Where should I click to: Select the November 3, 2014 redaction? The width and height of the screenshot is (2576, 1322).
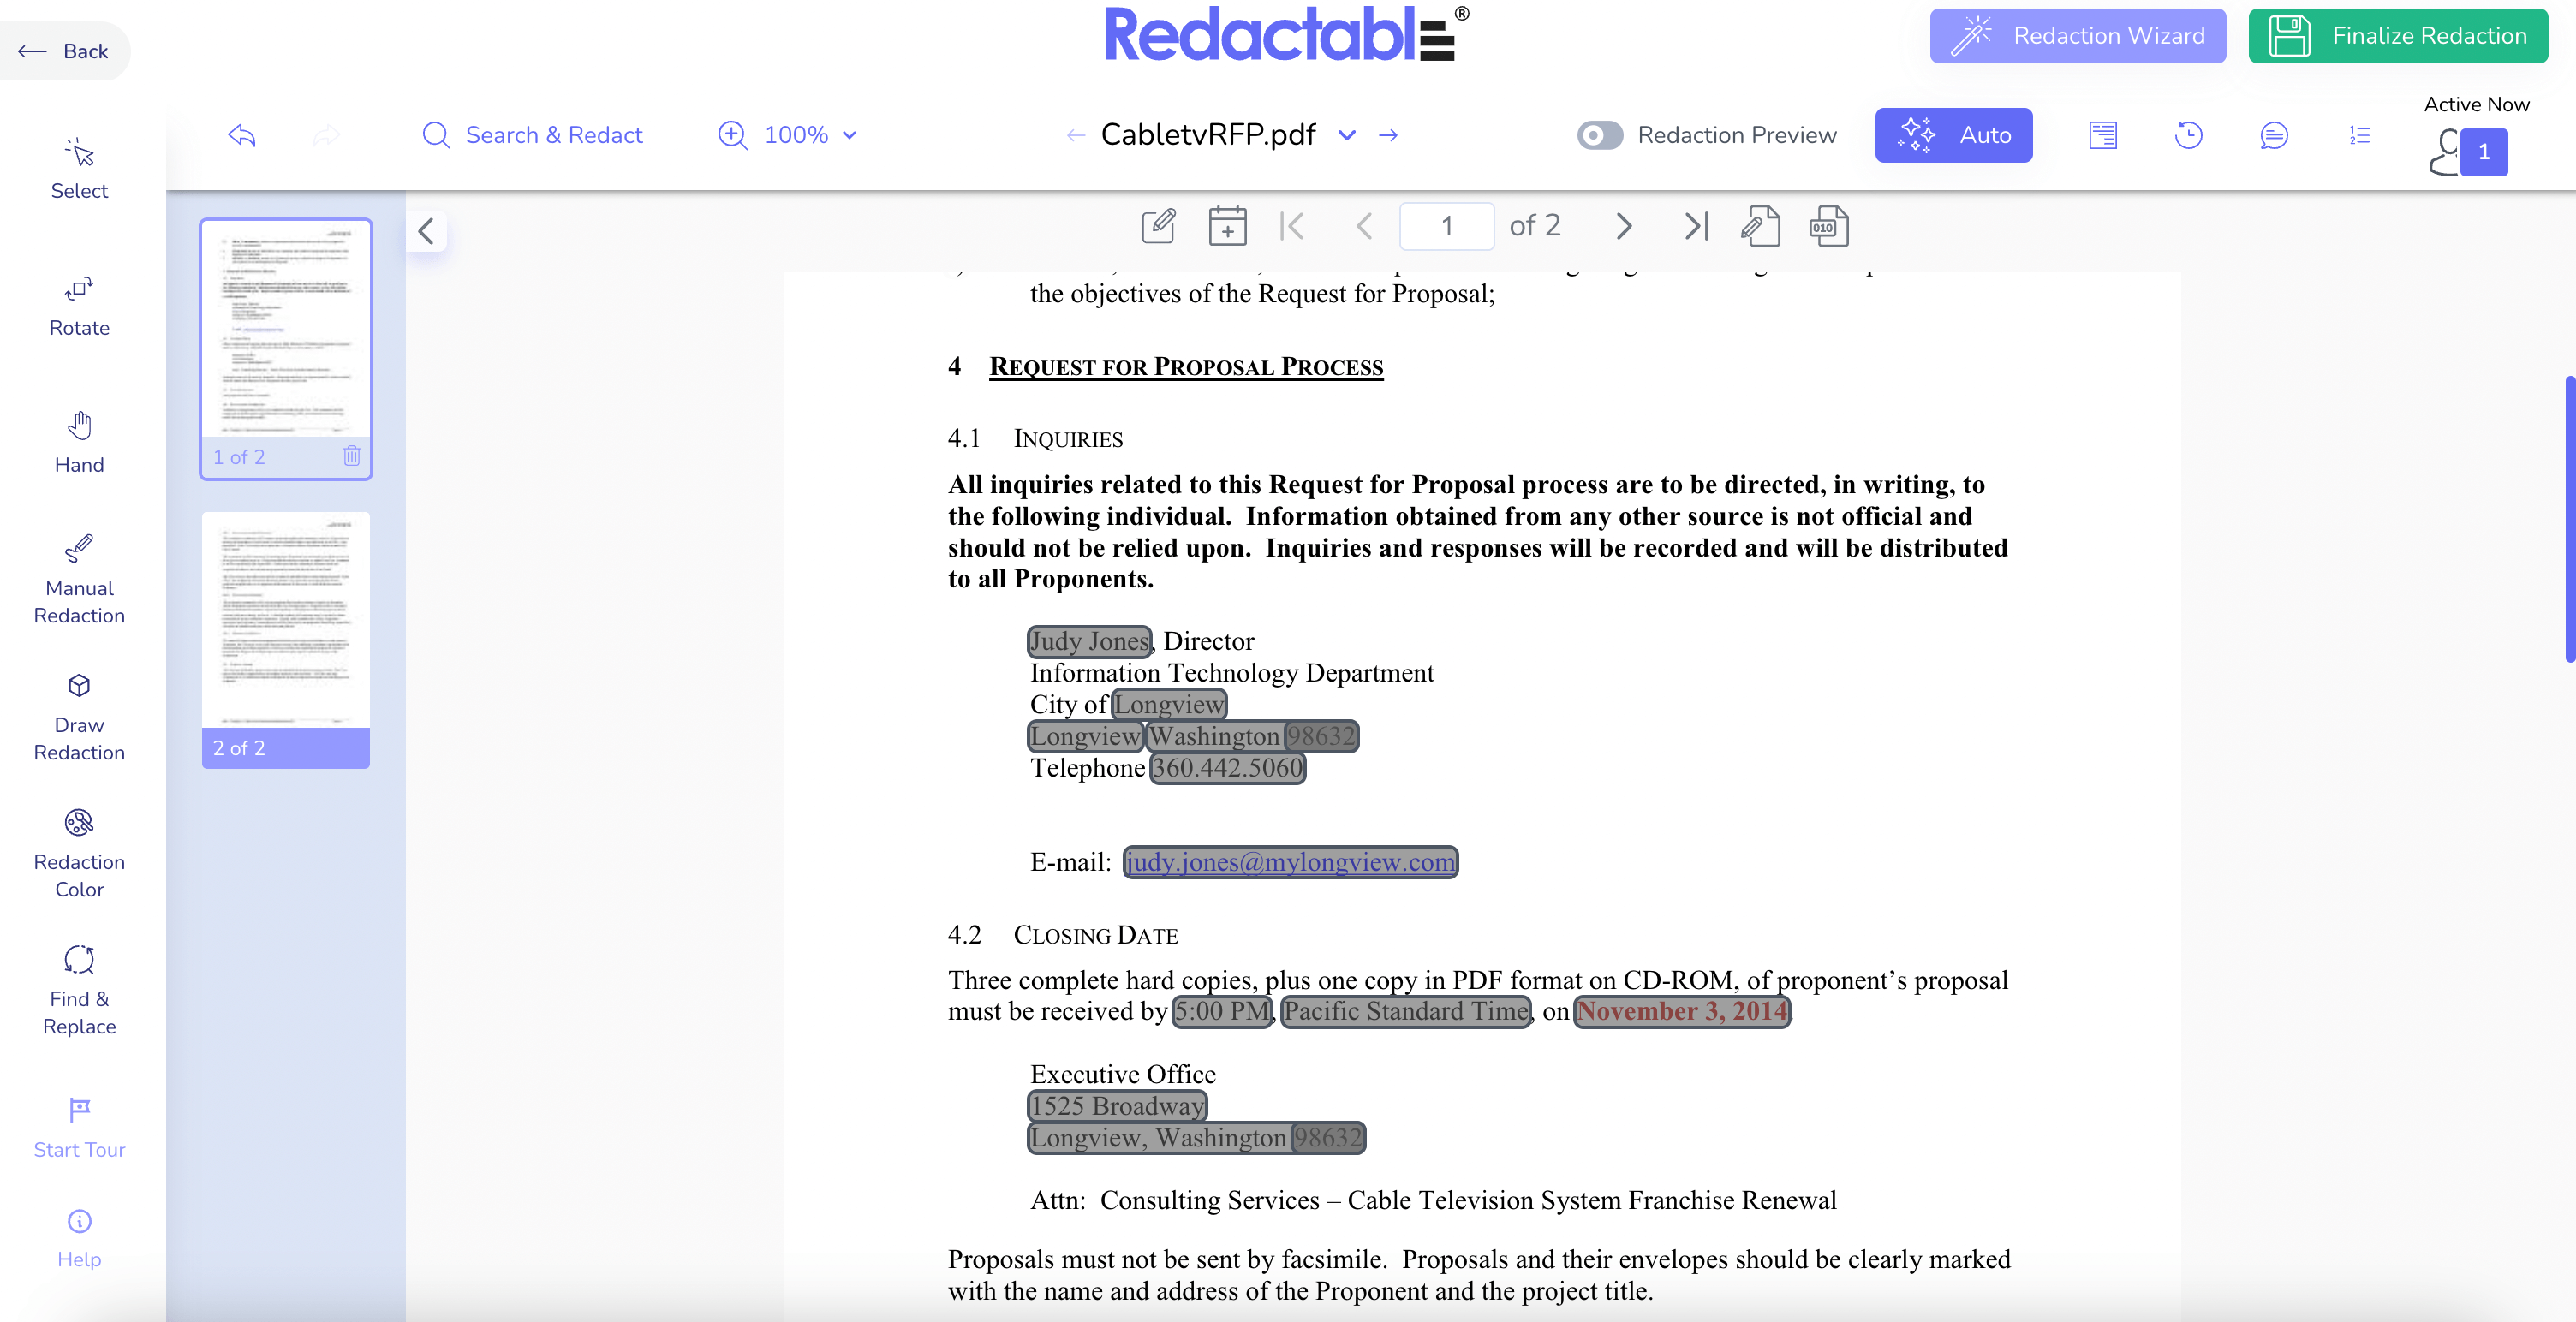pos(1682,1011)
